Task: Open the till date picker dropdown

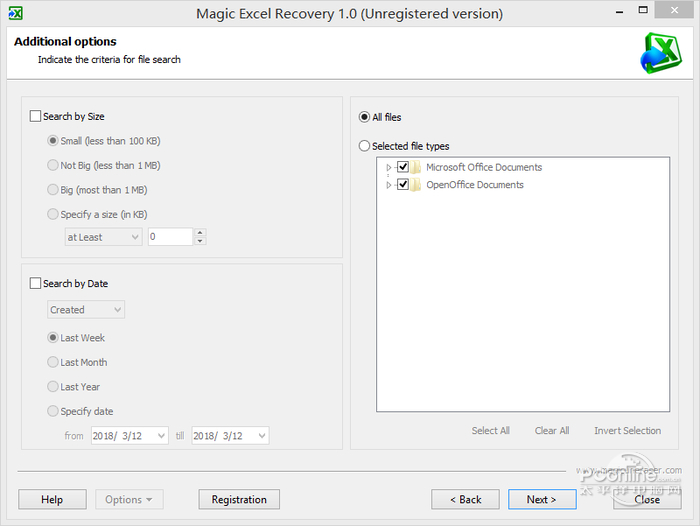Action: [x=262, y=435]
